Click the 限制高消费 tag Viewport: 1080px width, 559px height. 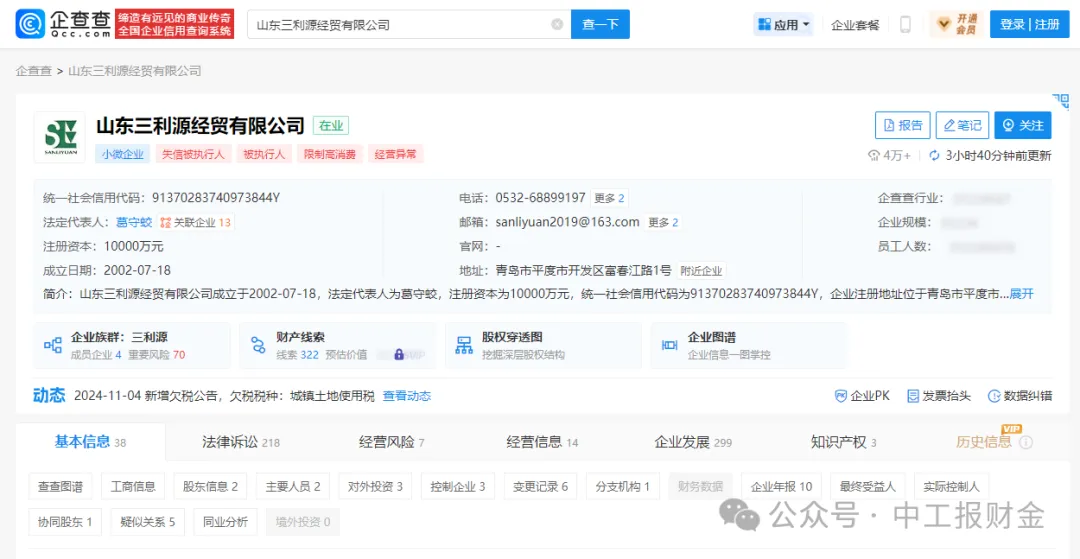[330, 154]
